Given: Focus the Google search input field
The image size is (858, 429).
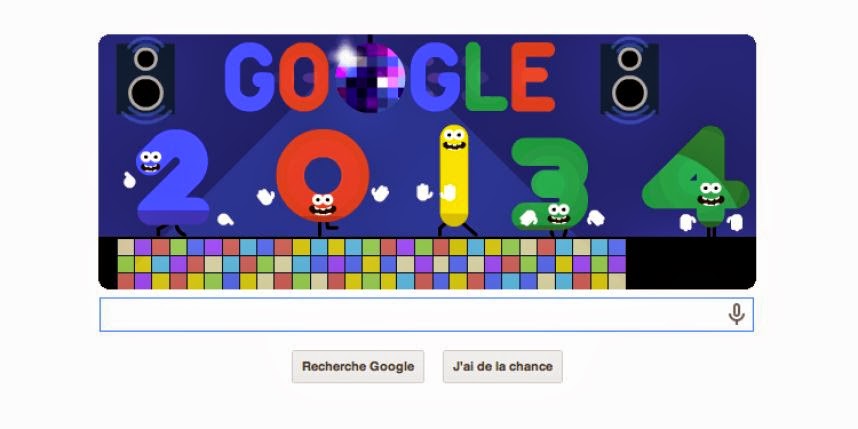Looking at the screenshot, I should pos(426,315).
